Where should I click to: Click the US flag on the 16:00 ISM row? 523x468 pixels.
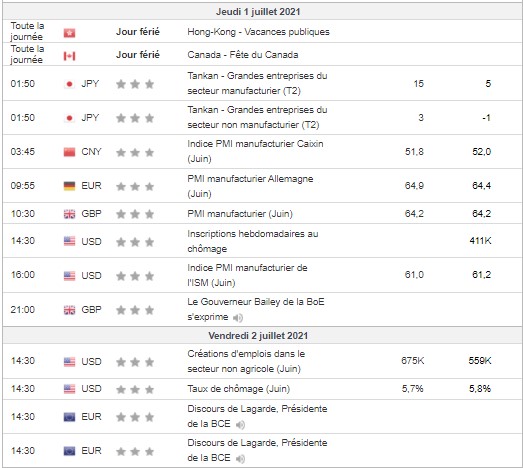[x=69, y=276]
